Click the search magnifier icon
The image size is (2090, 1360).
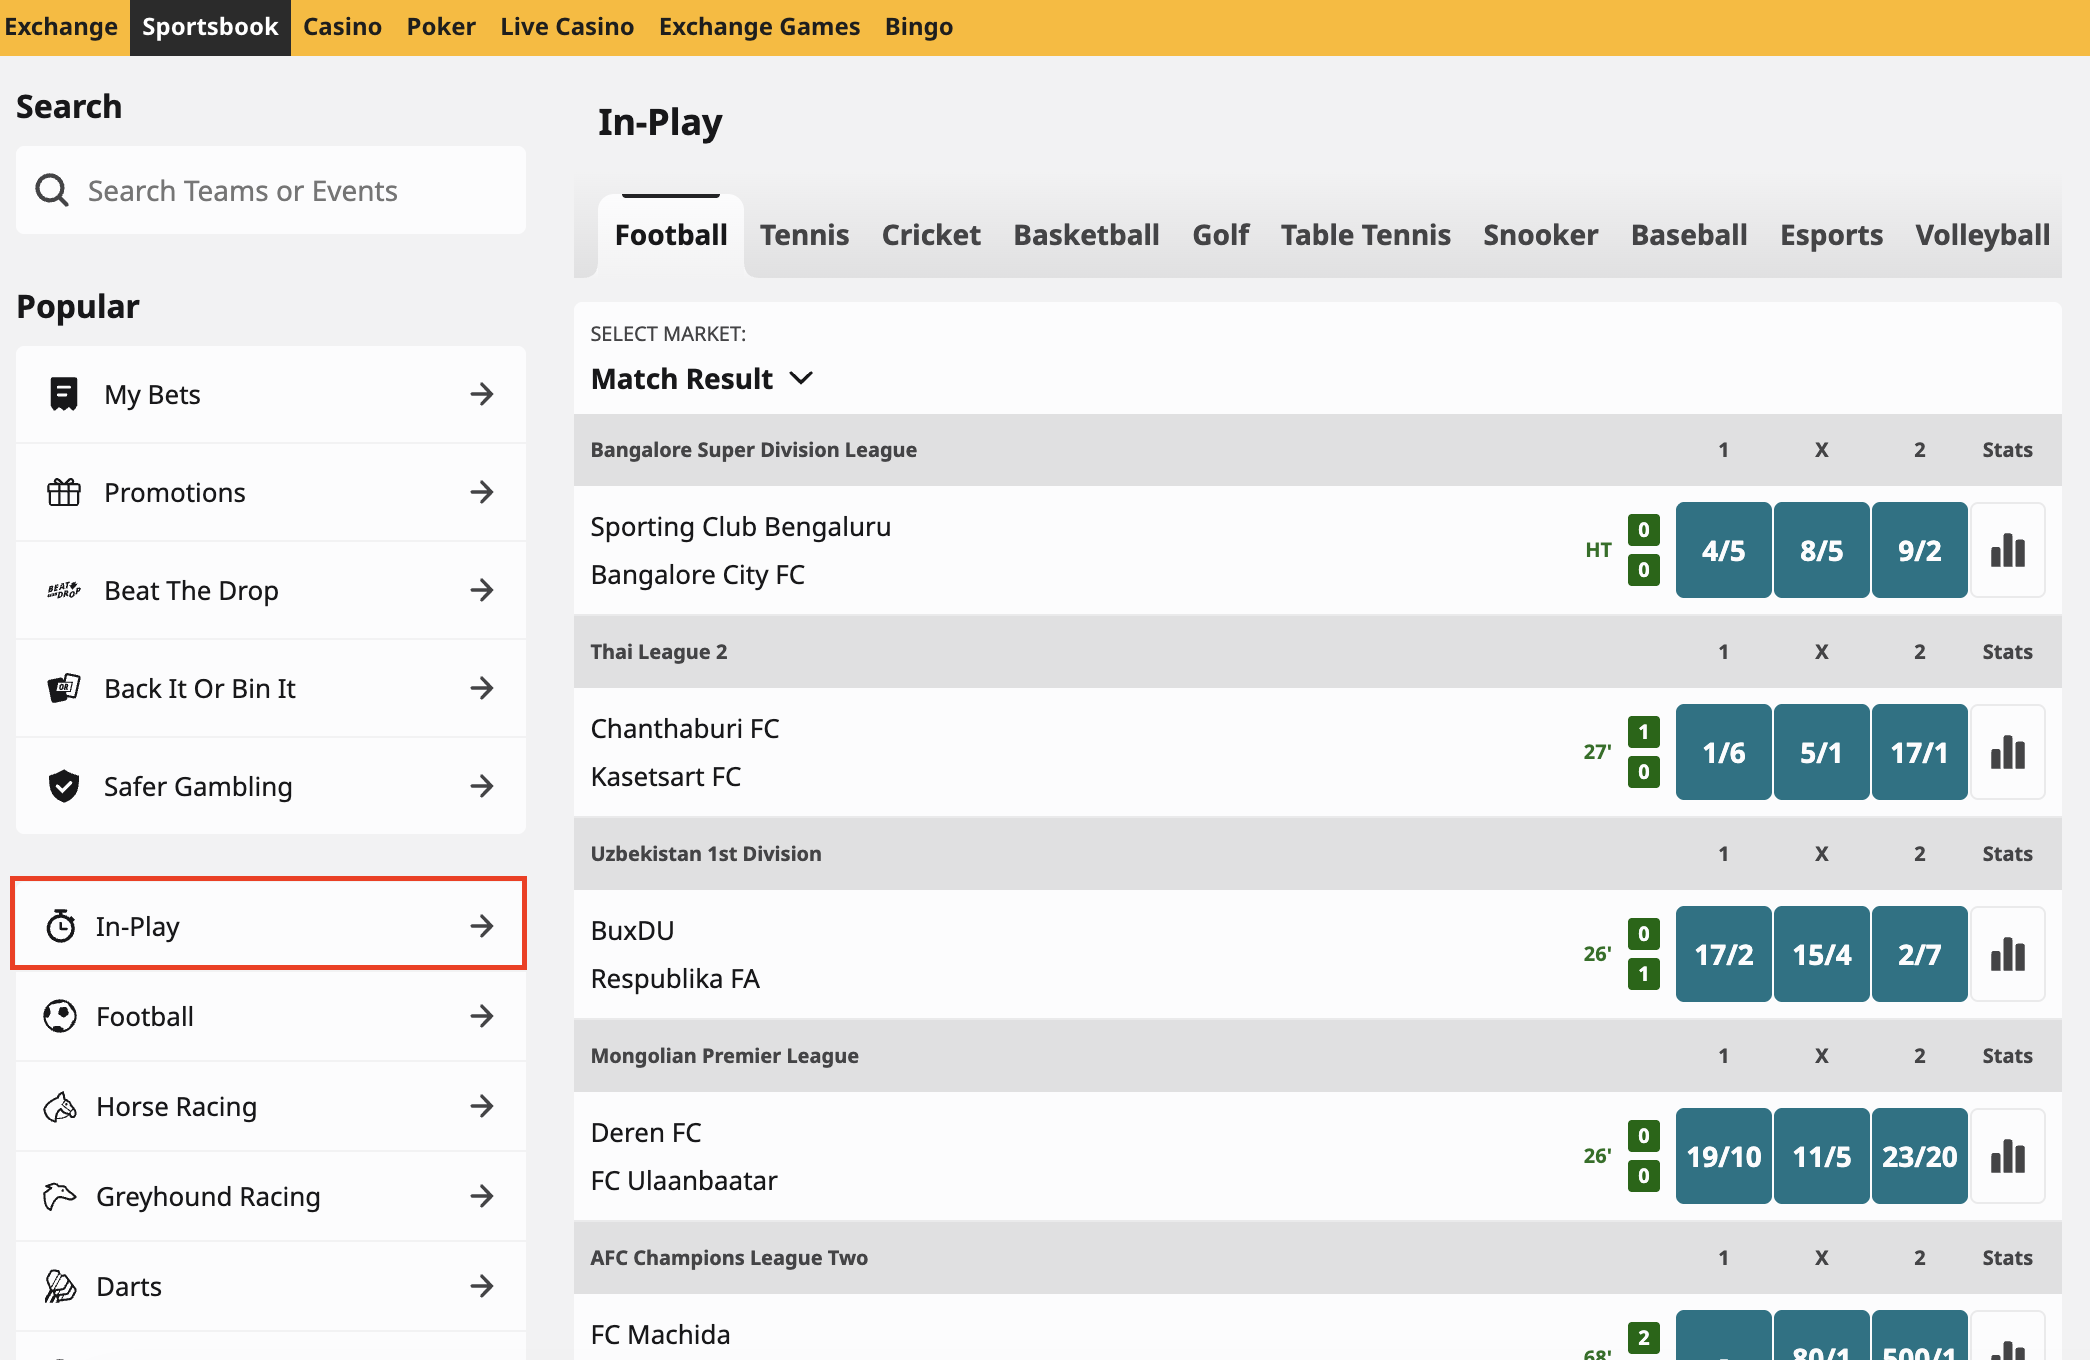[52, 190]
